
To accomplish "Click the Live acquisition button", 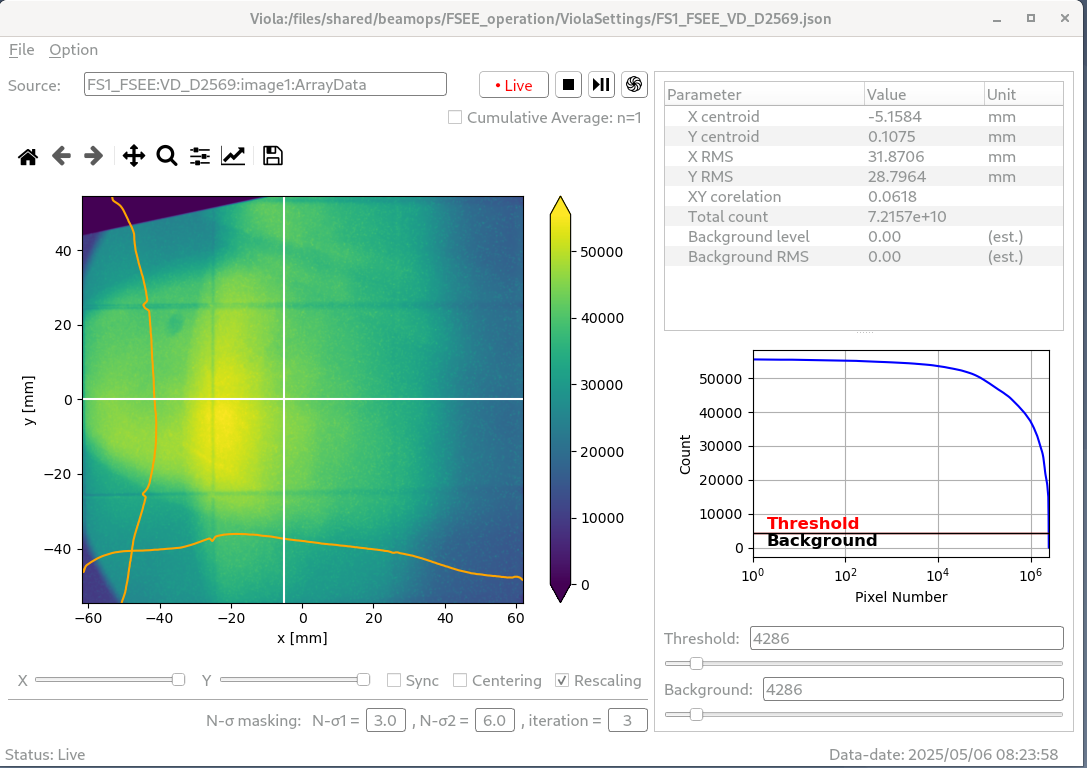I will pyautogui.click(x=514, y=85).
